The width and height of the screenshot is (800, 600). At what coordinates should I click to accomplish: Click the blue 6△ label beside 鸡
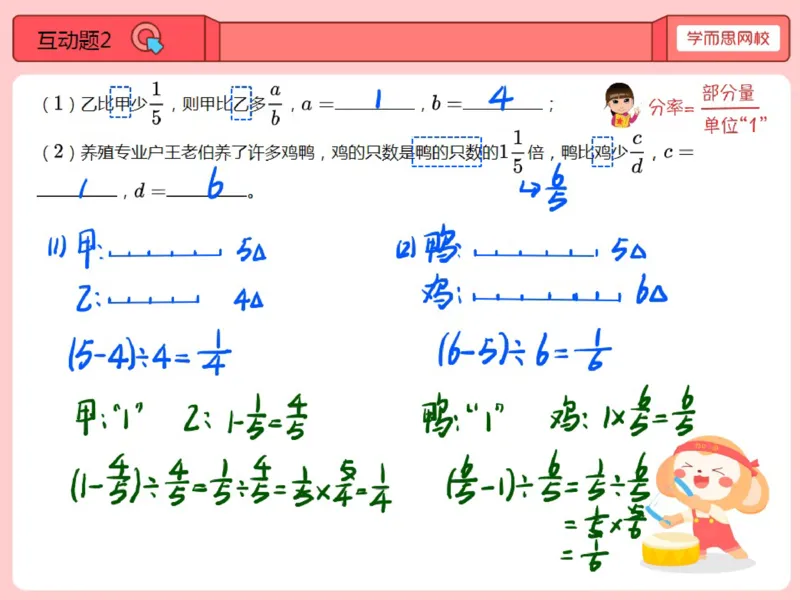(651, 290)
